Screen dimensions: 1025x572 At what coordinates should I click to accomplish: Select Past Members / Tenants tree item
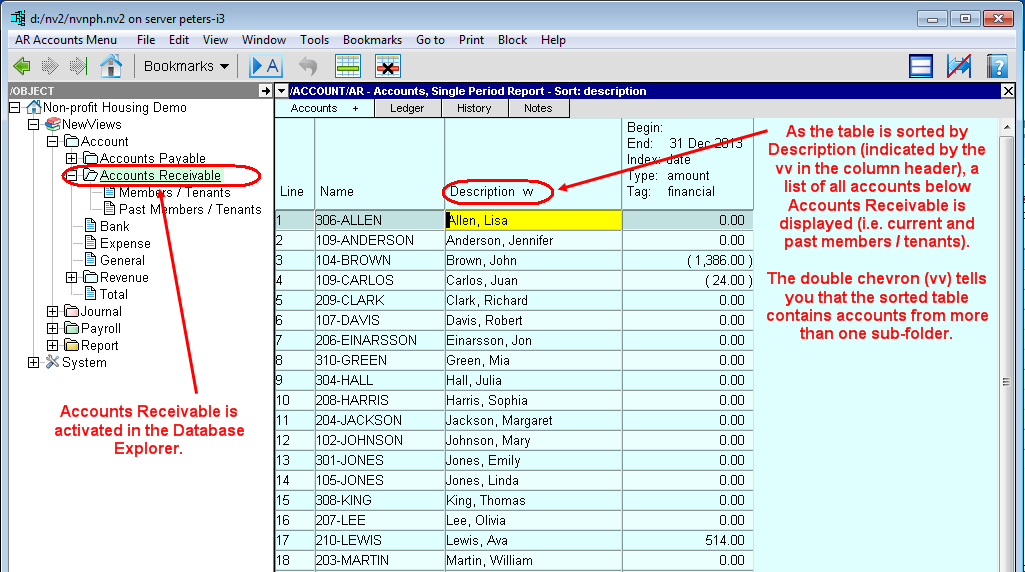click(190, 210)
